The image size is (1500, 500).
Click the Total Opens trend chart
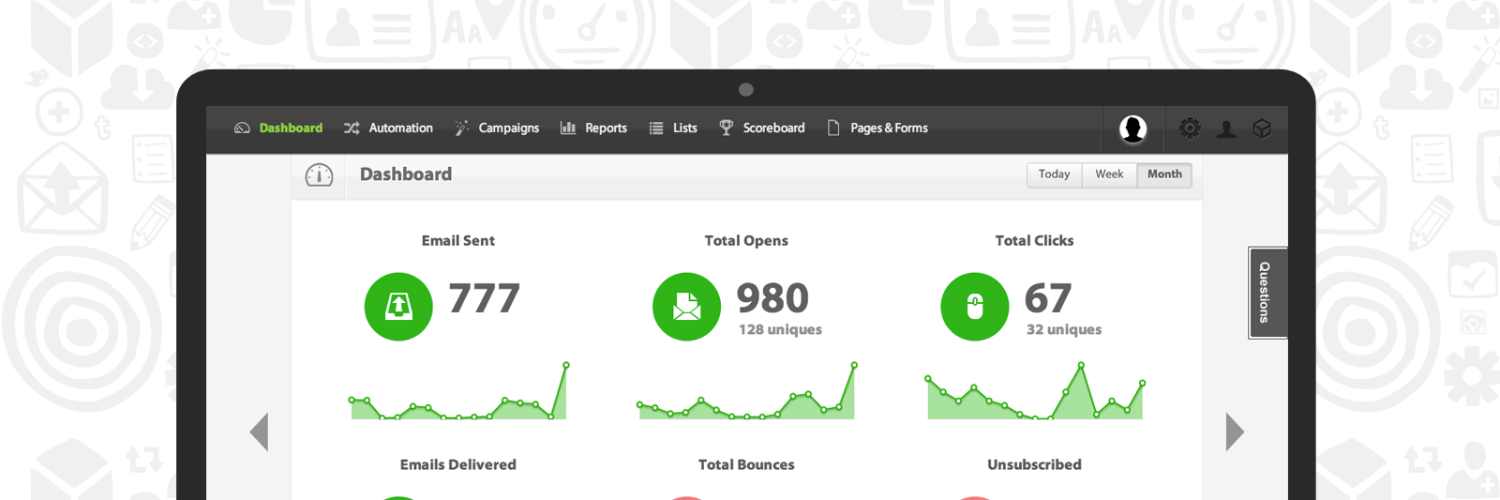747,391
